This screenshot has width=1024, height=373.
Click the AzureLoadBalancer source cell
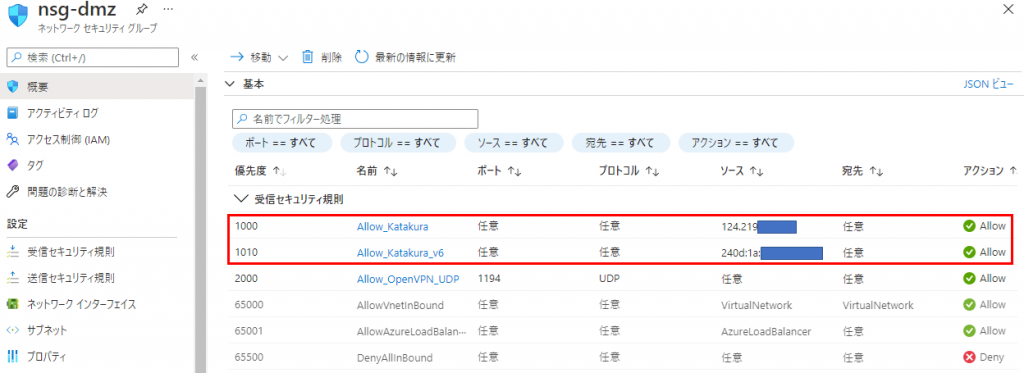(x=765, y=331)
